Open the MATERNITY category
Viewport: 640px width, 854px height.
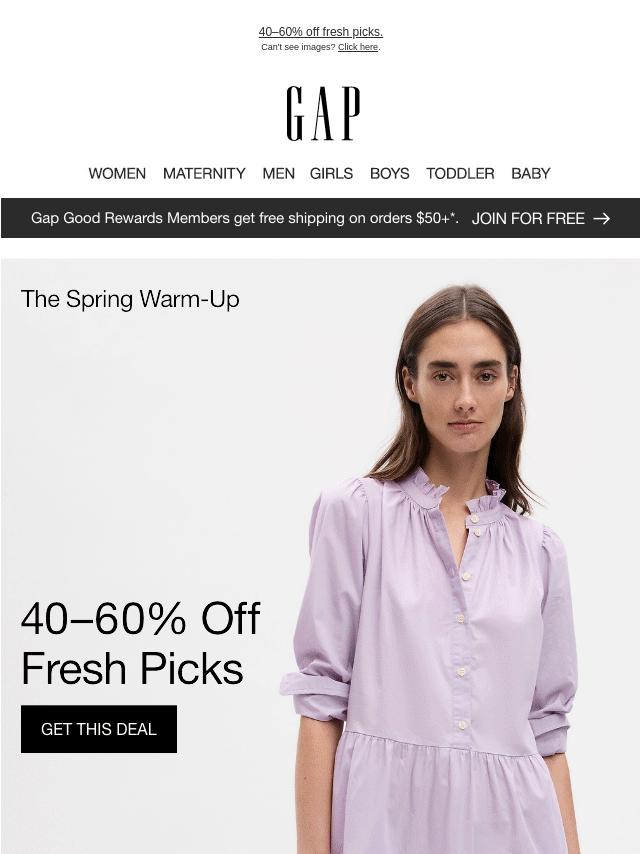pos(204,173)
